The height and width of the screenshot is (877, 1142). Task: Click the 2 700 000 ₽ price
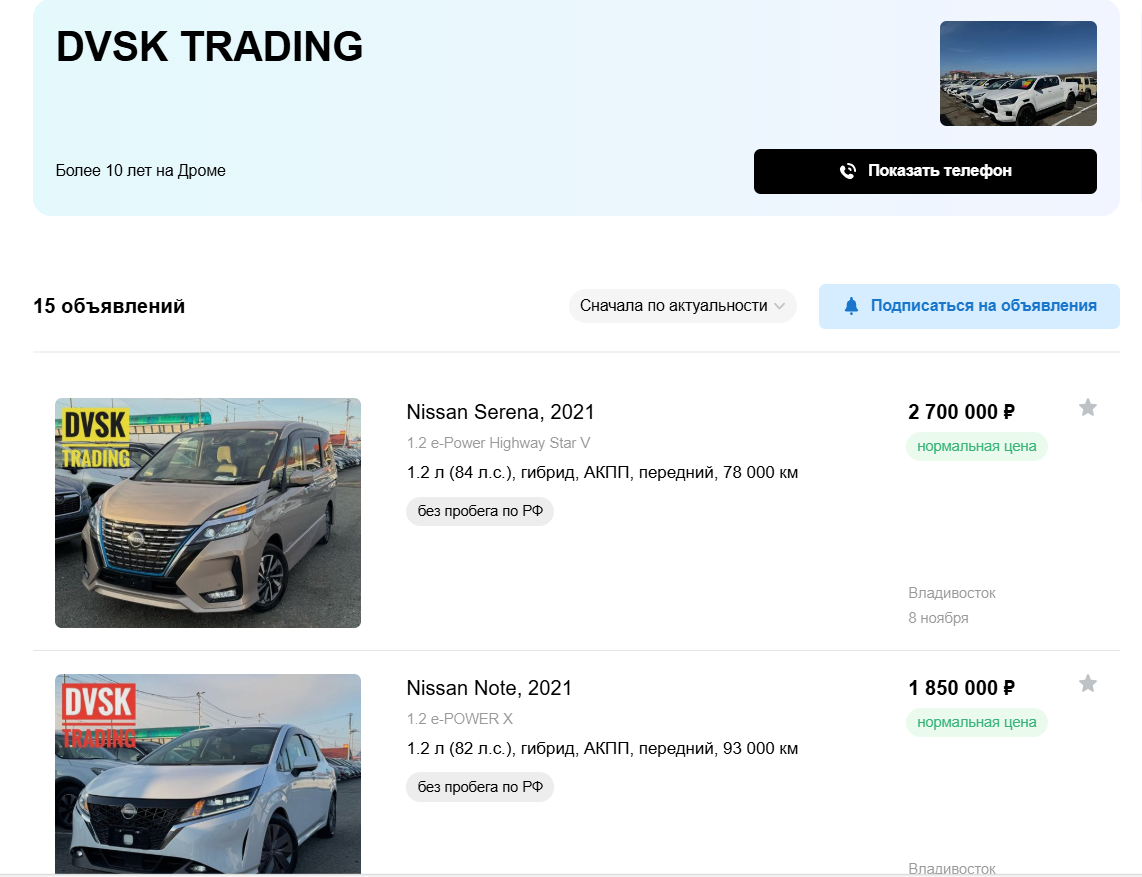click(961, 412)
